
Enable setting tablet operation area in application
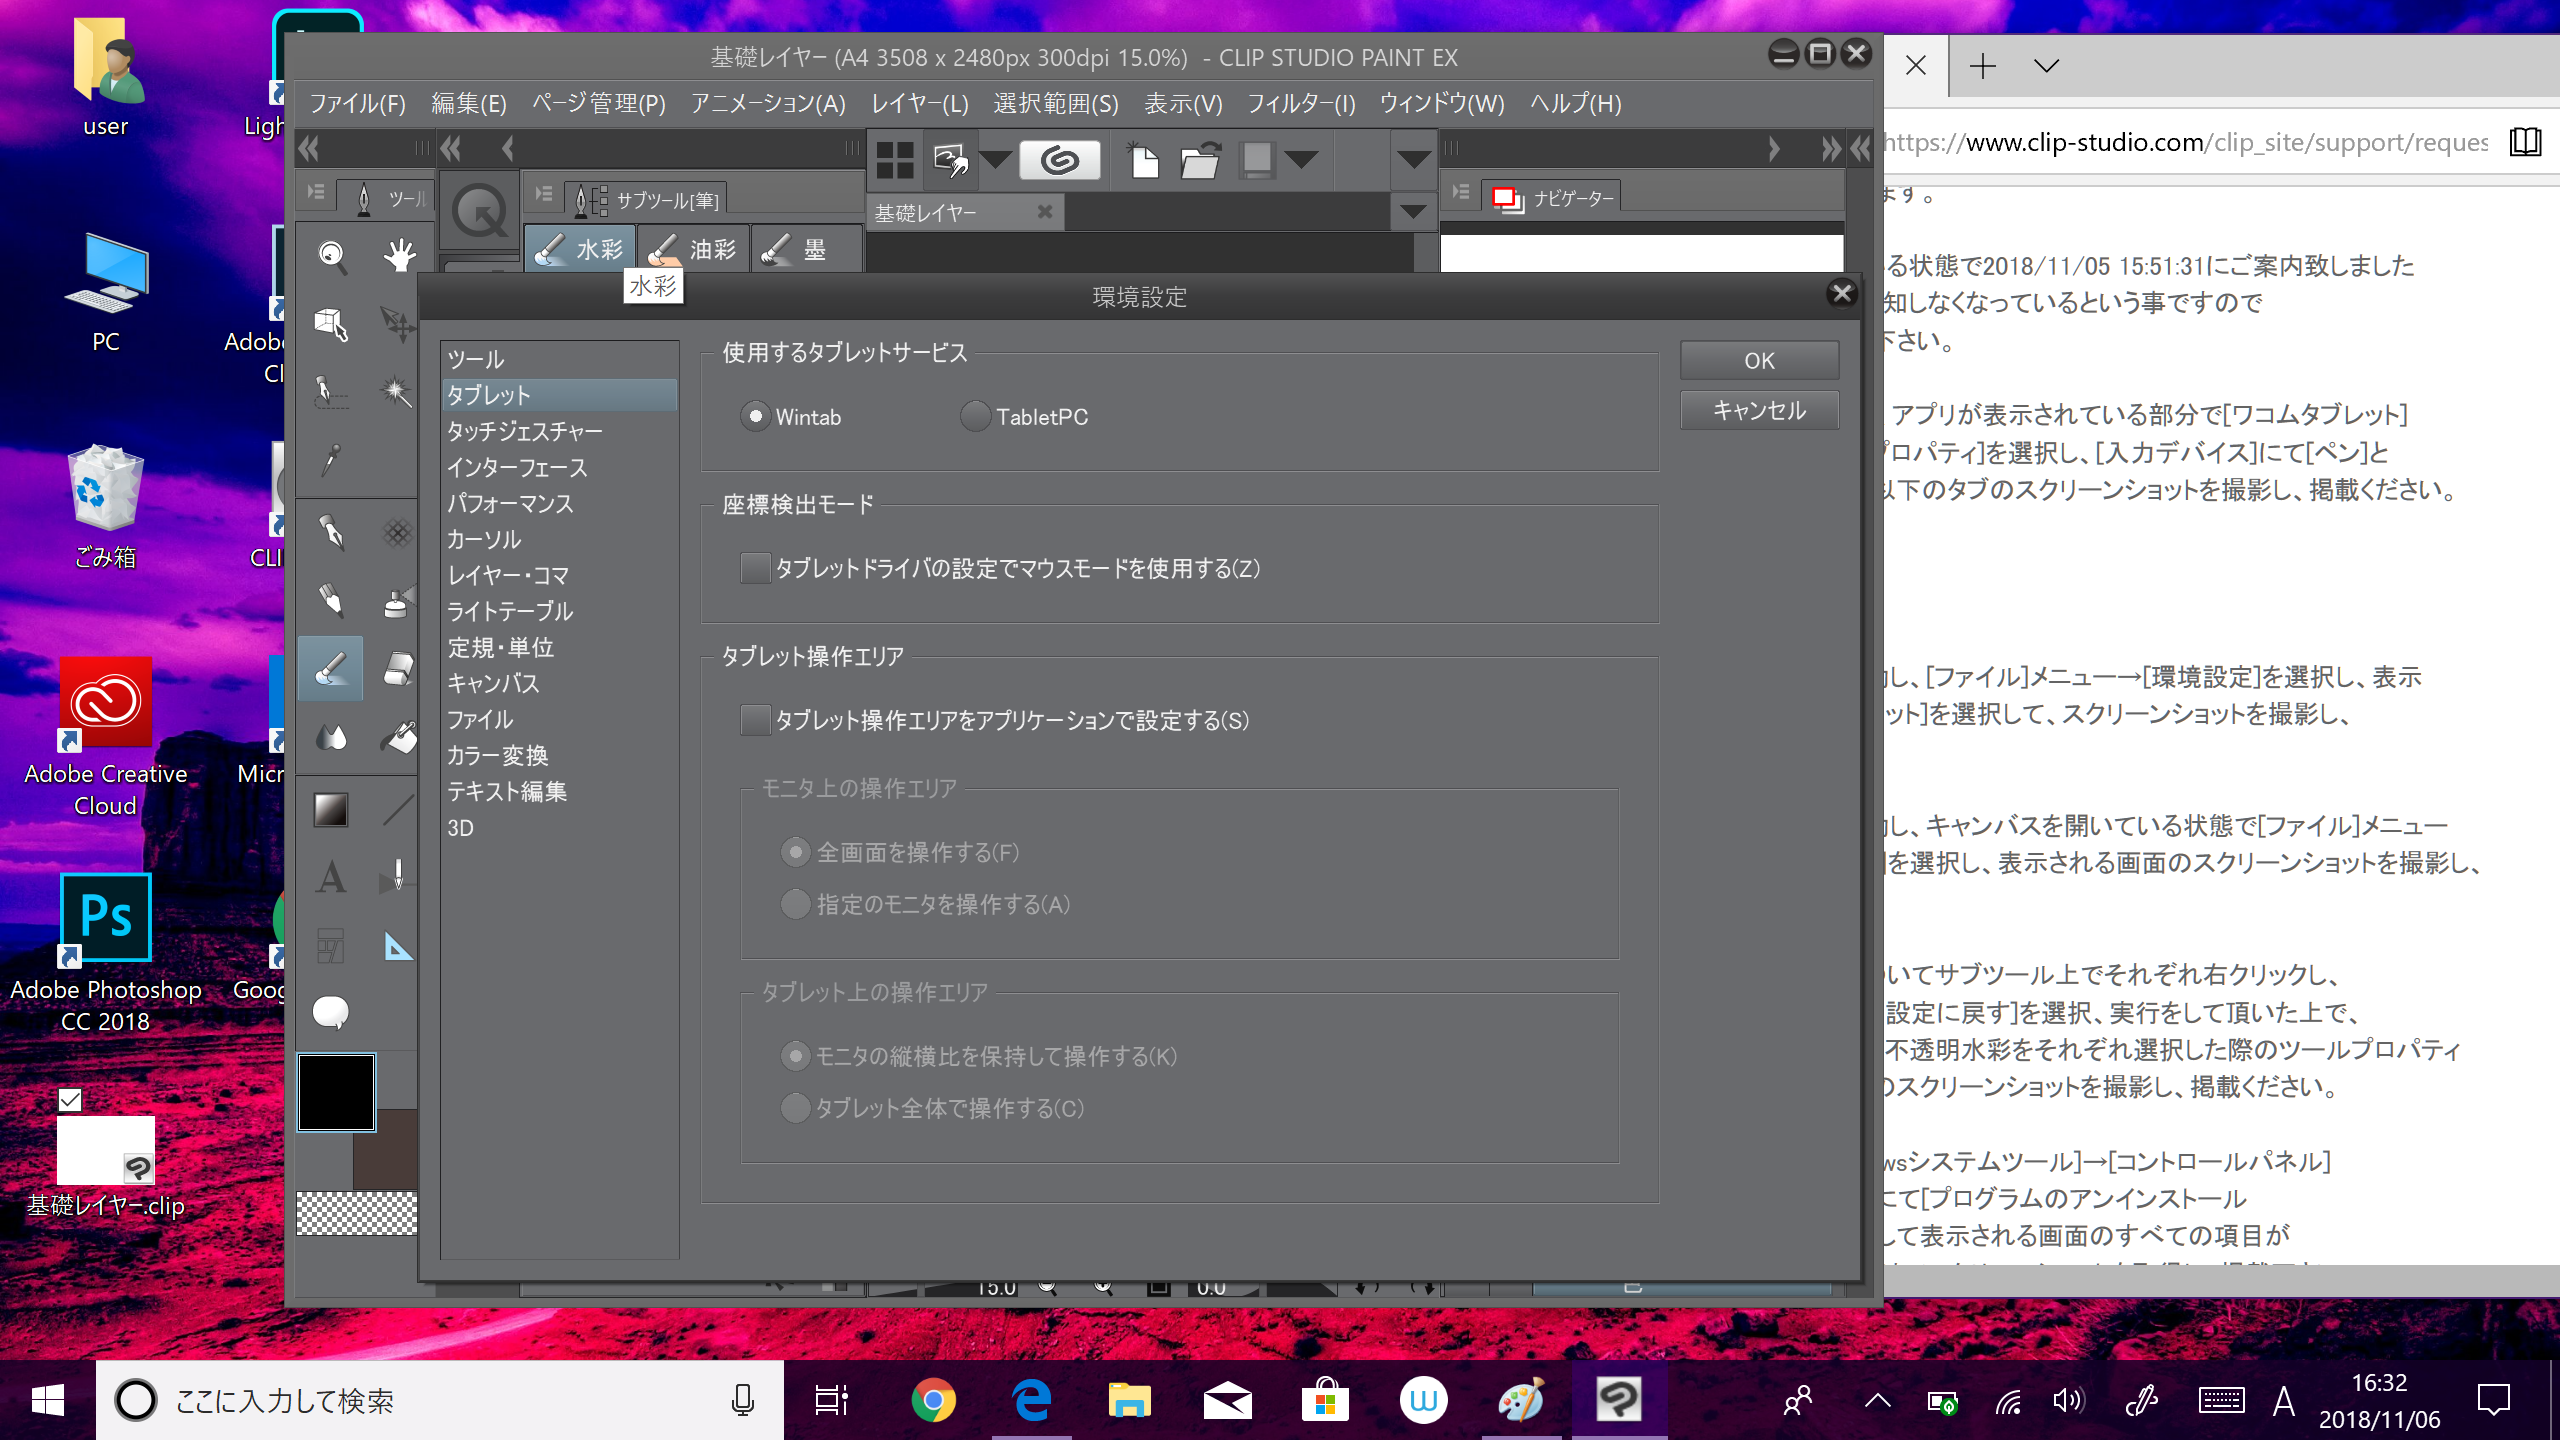[x=755, y=720]
